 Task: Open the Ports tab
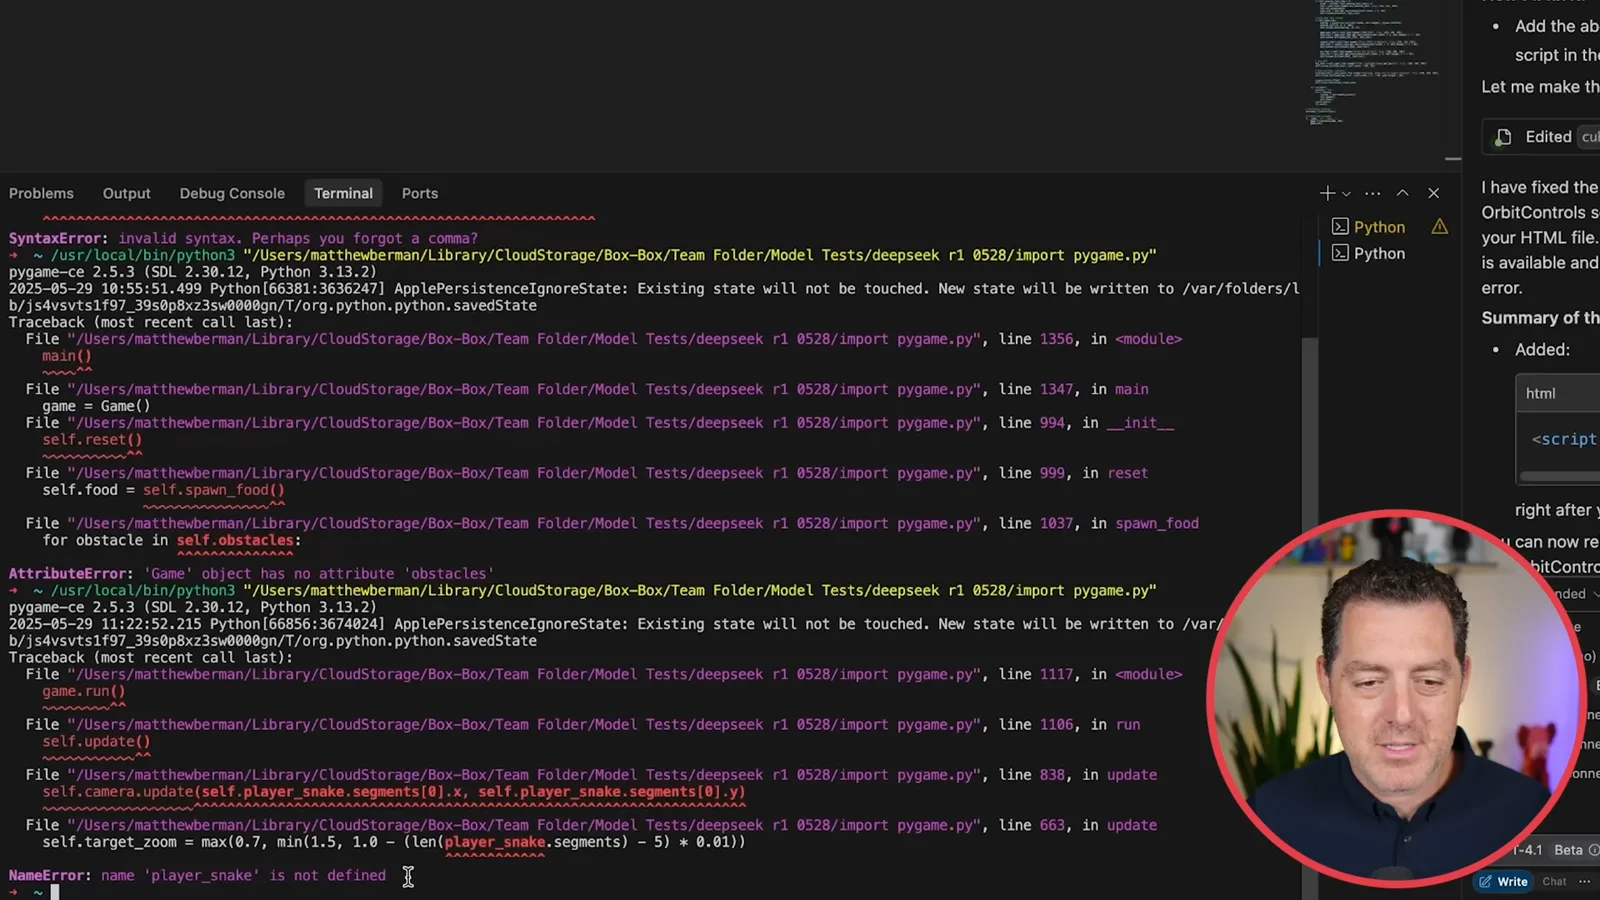[420, 193]
